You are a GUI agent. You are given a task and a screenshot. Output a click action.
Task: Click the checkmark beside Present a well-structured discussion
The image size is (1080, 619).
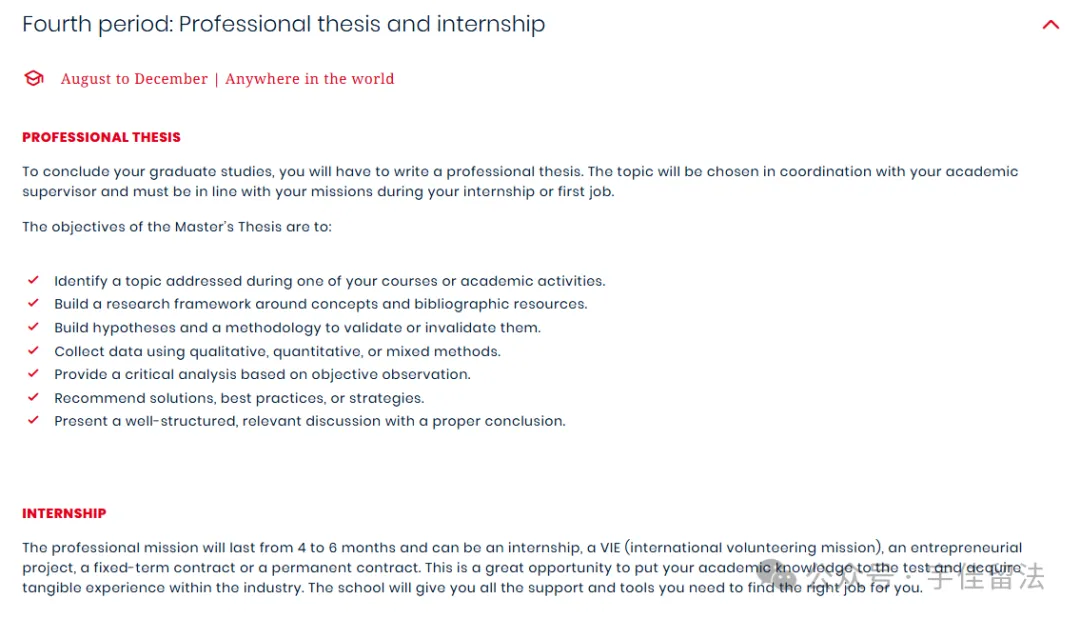click(x=33, y=420)
